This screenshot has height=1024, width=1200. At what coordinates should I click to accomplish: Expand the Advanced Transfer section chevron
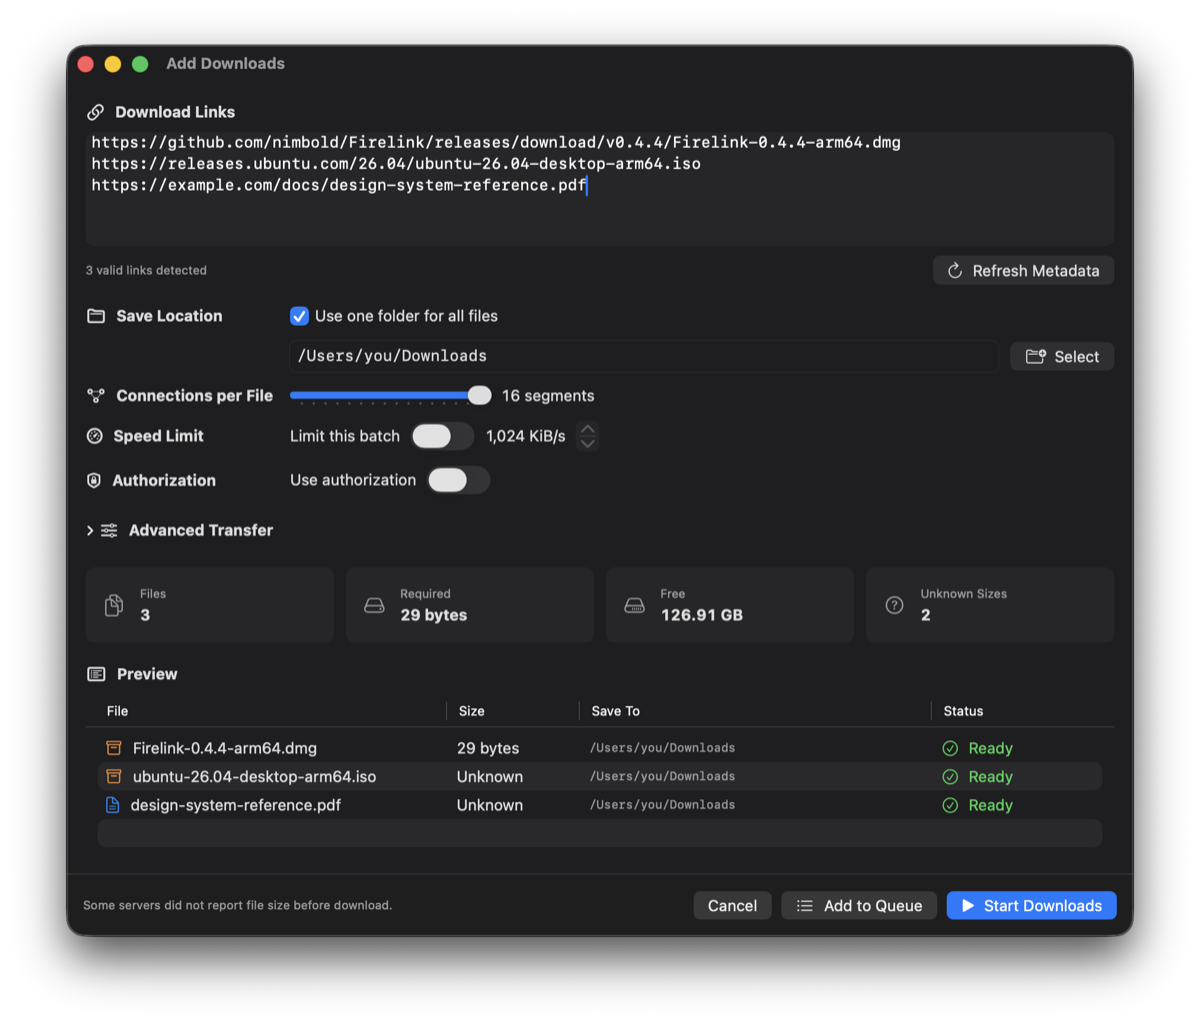click(x=90, y=530)
